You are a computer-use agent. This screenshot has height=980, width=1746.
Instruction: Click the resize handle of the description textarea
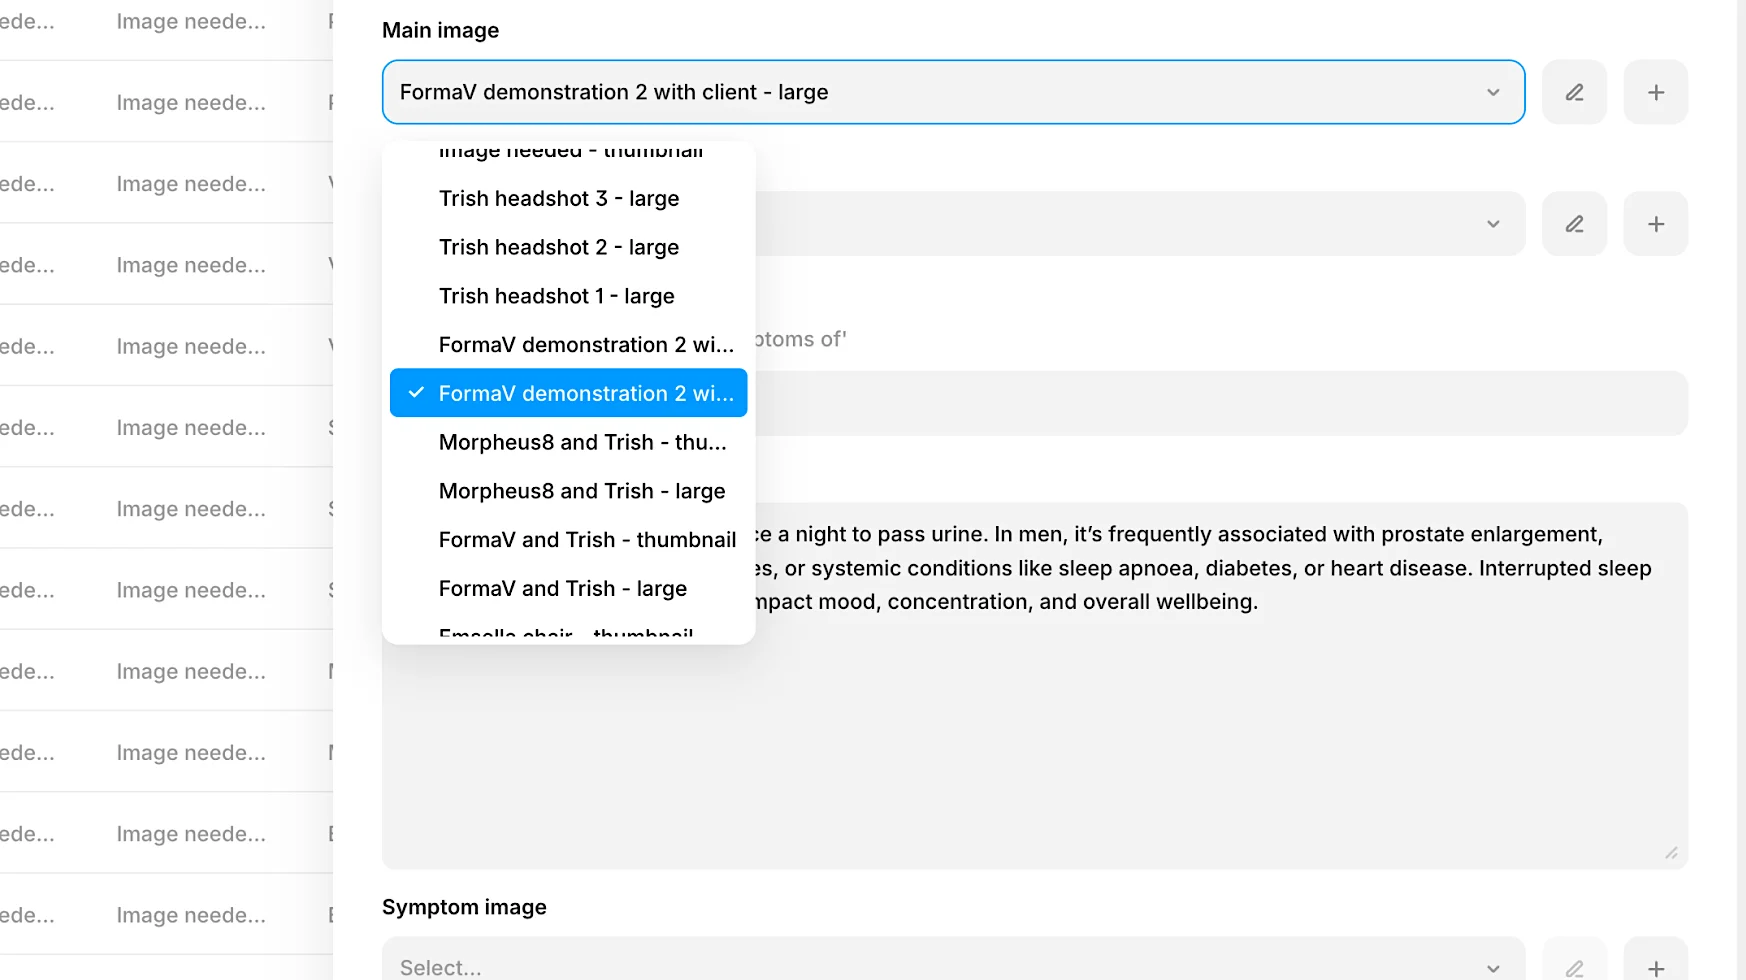click(x=1671, y=851)
